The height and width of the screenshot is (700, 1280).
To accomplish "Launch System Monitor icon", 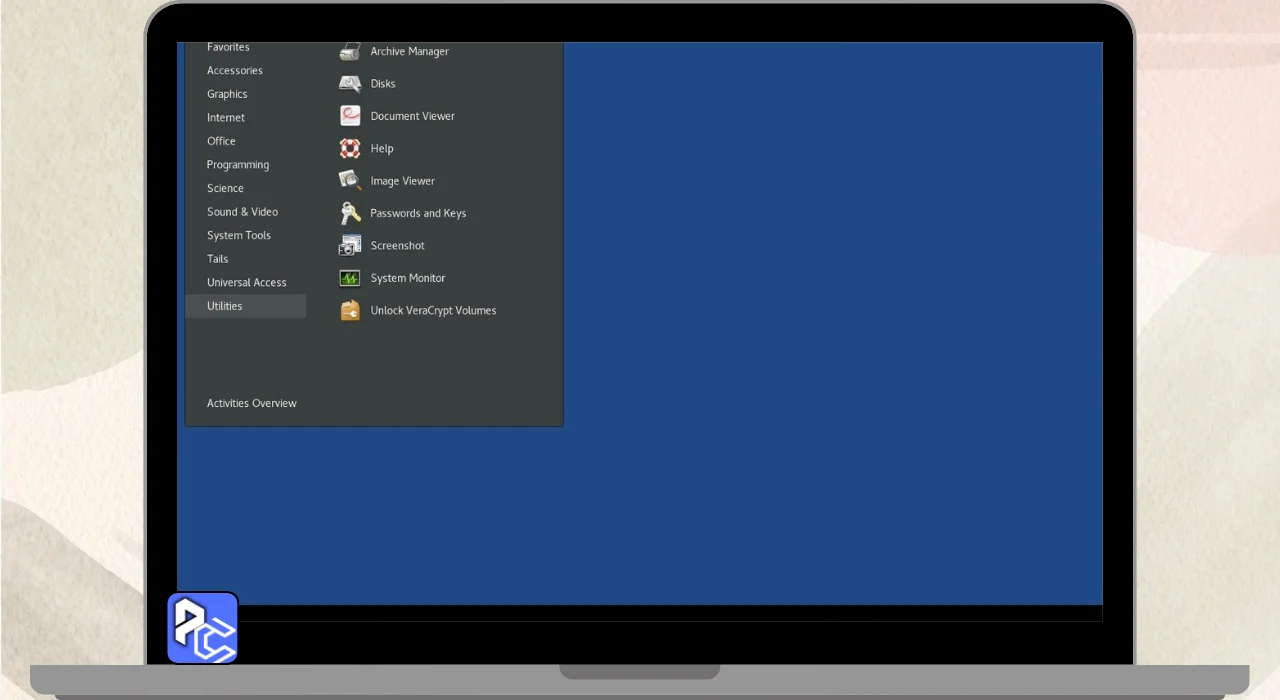I will coord(350,278).
